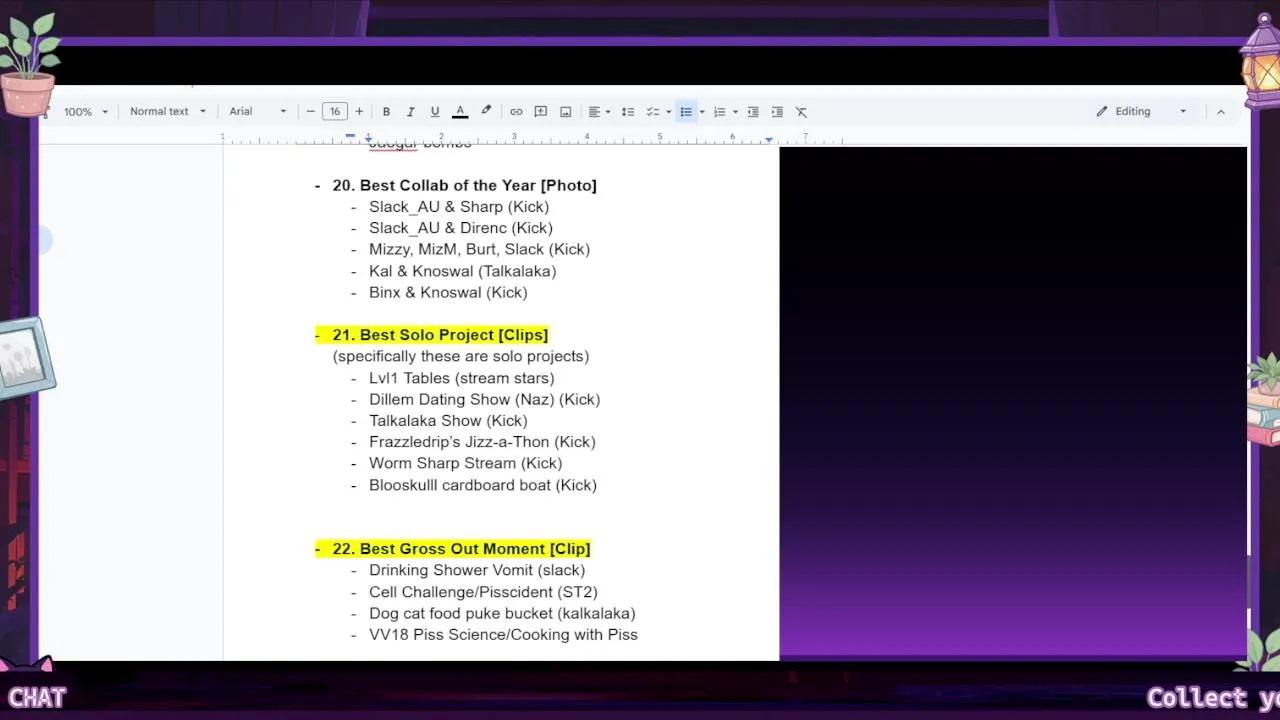Click 'Talkalaka Show (Kick)' item
The image size is (1280, 720).
pyautogui.click(x=448, y=421)
